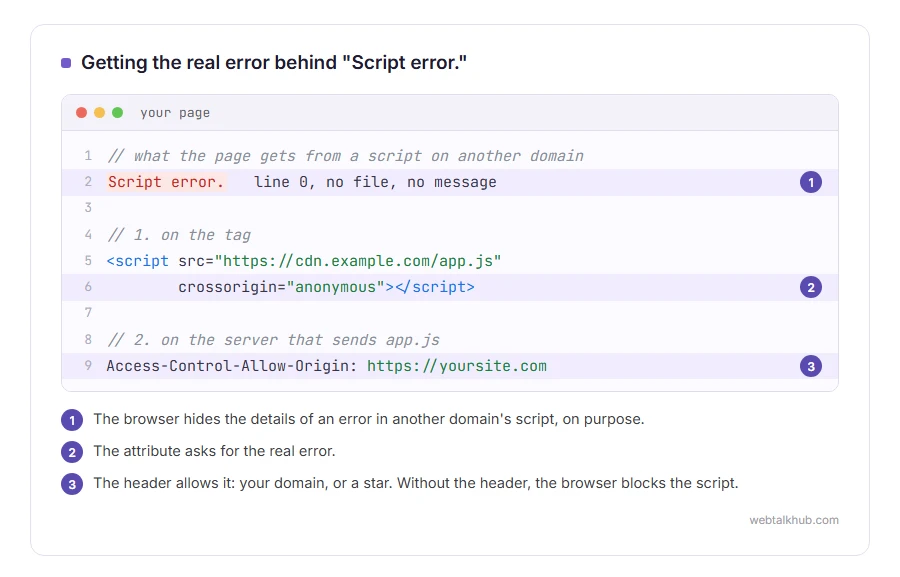
Task: Click the gutter line number 7
Action: 88,313
